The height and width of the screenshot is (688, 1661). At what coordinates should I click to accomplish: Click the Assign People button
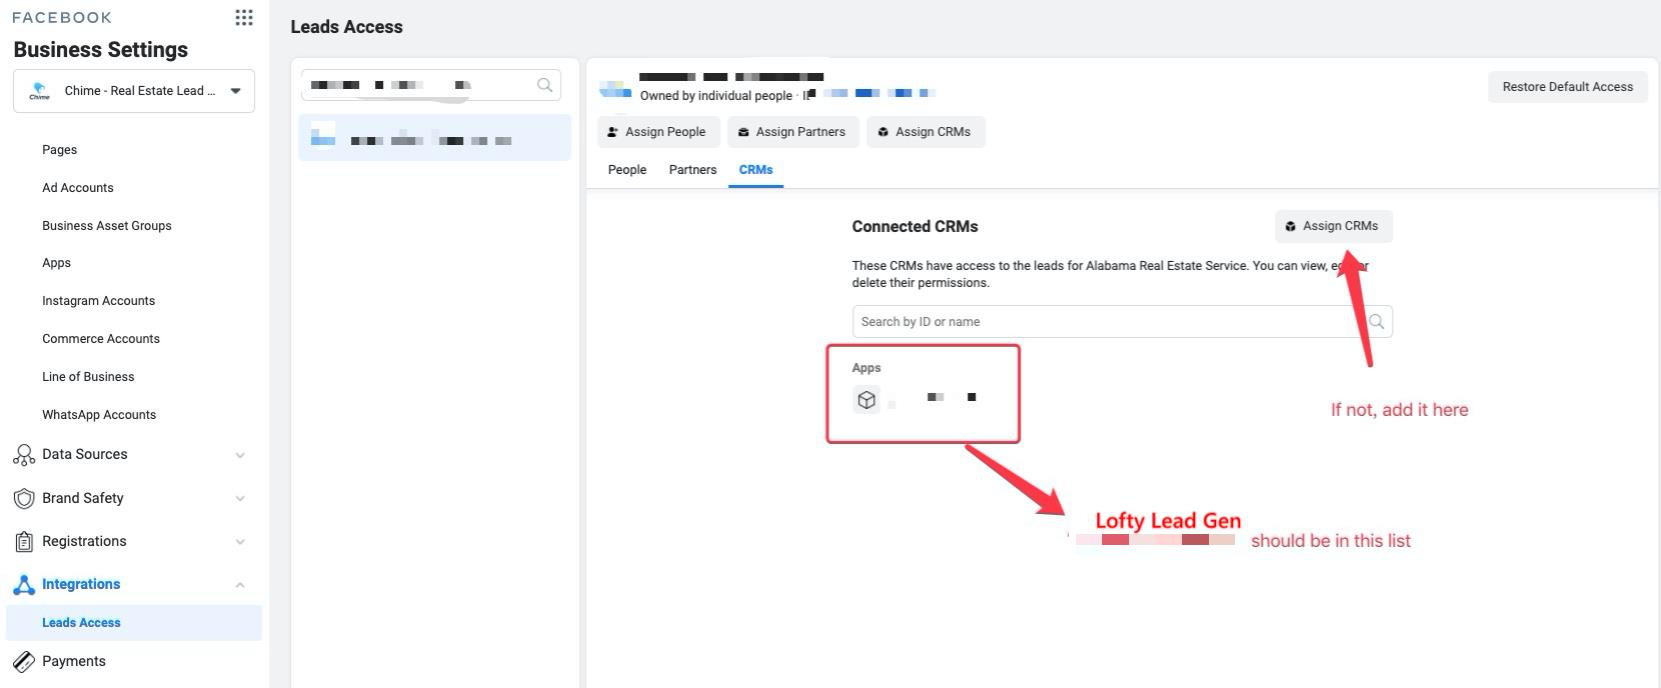pyautogui.click(x=658, y=132)
